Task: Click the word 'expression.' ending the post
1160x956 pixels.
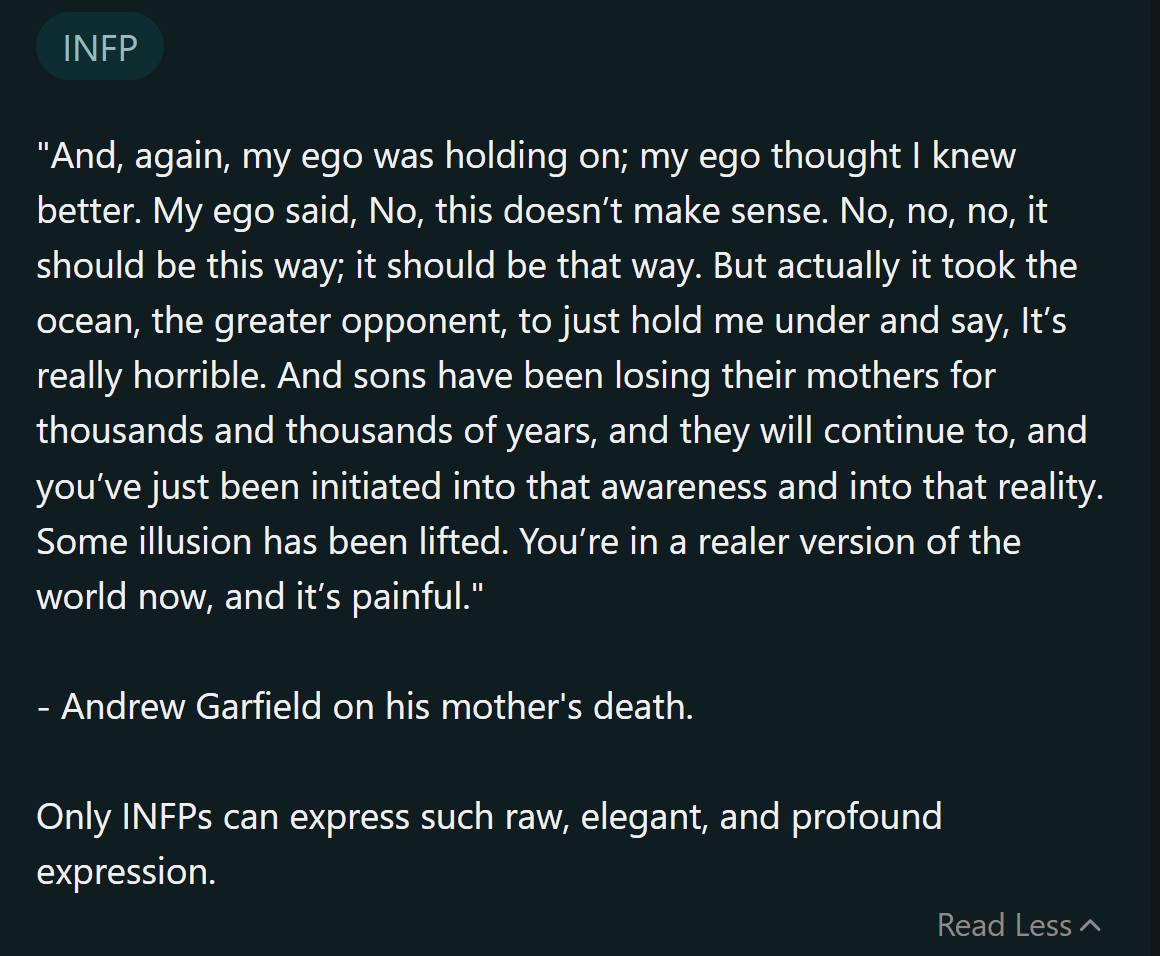Action: point(126,873)
